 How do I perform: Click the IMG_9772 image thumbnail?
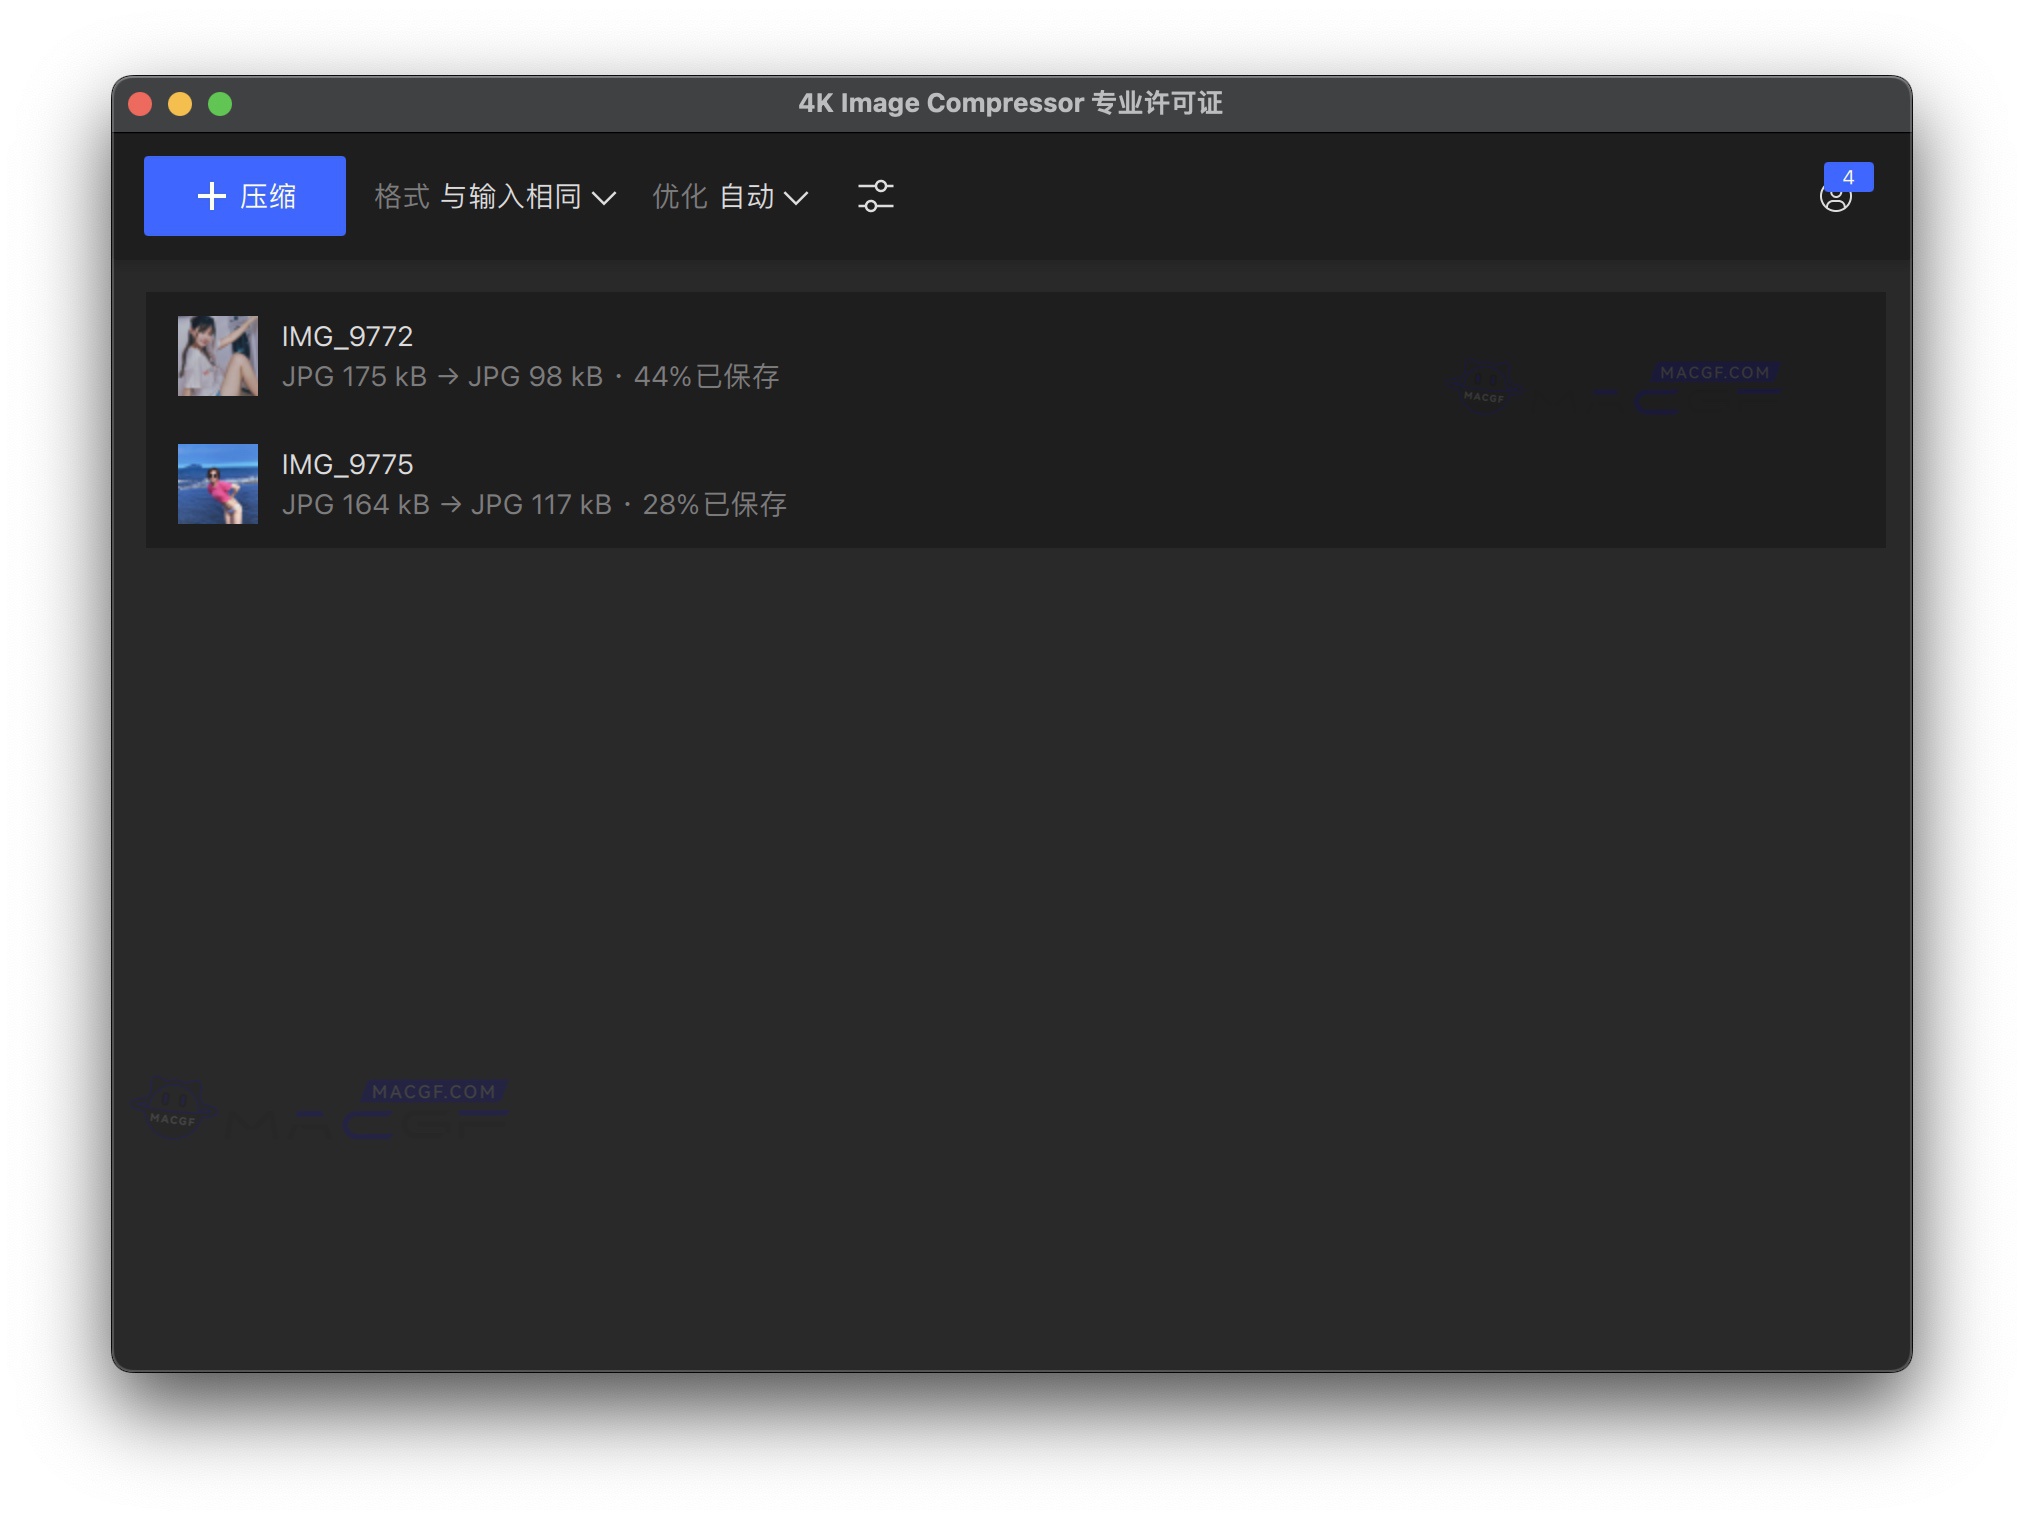pos(217,356)
